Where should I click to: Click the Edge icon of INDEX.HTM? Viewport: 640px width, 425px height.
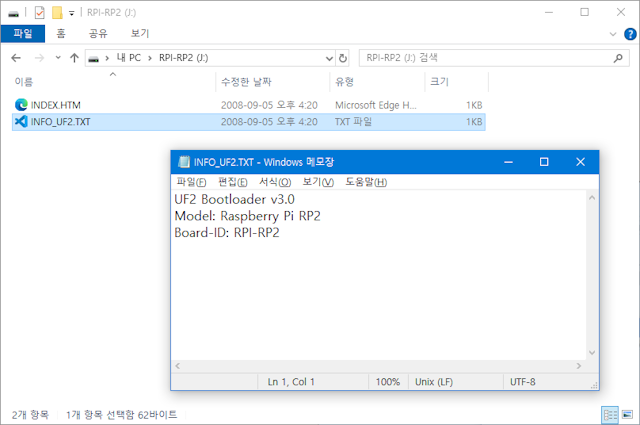21,105
